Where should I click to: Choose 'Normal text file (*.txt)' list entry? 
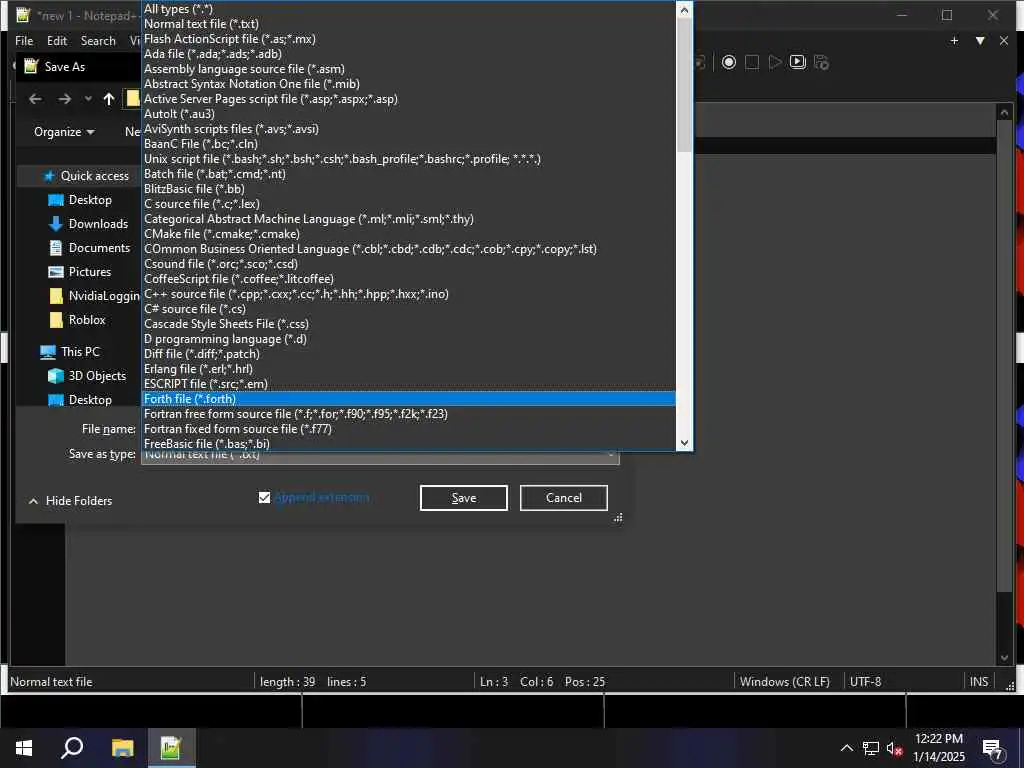pos(409,24)
